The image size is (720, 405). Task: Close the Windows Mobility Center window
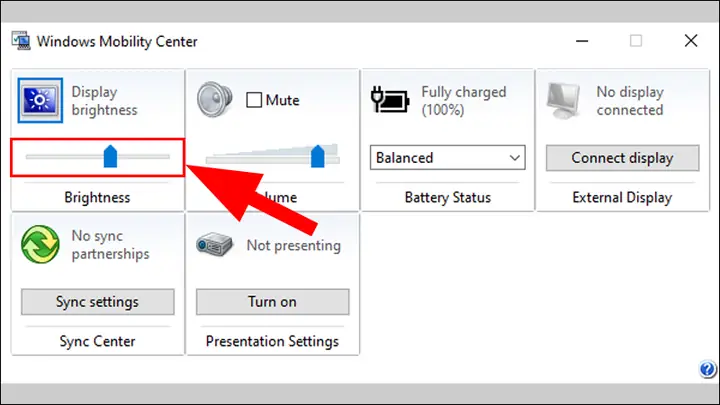[691, 41]
